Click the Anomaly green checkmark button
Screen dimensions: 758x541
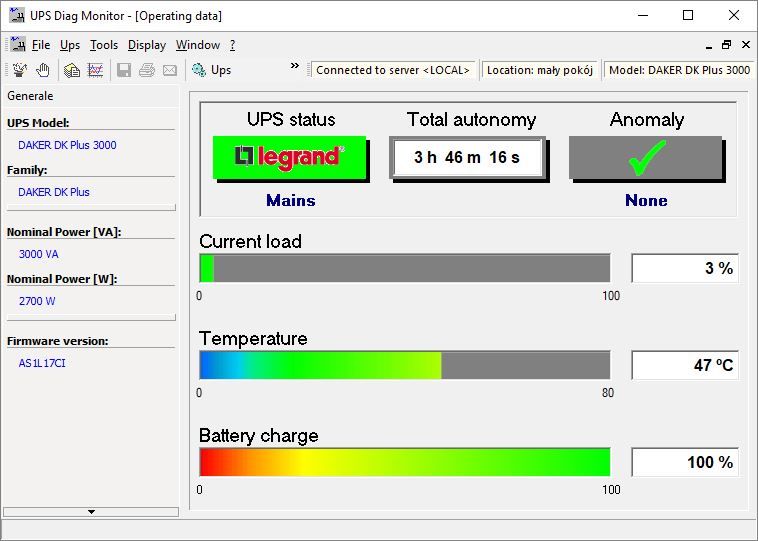click(x=645, y=157)
